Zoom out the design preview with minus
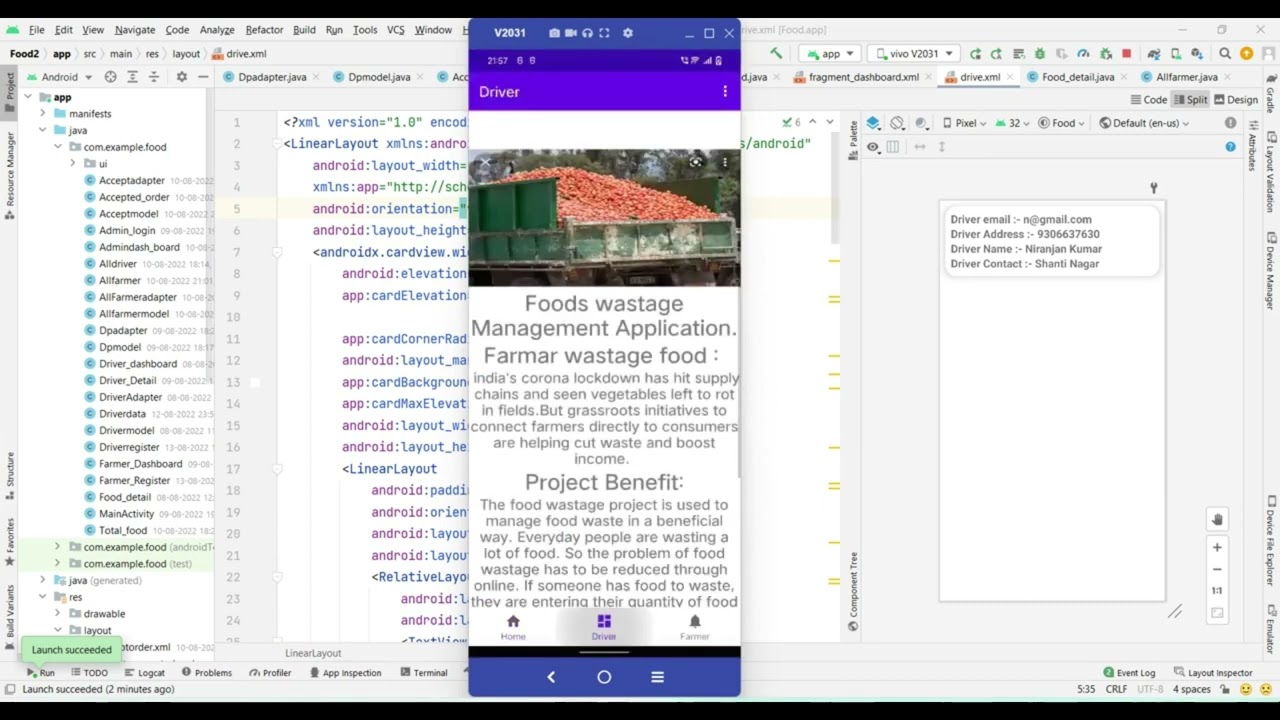Viewport: 1280px width, 720px height. point(1217,569)
